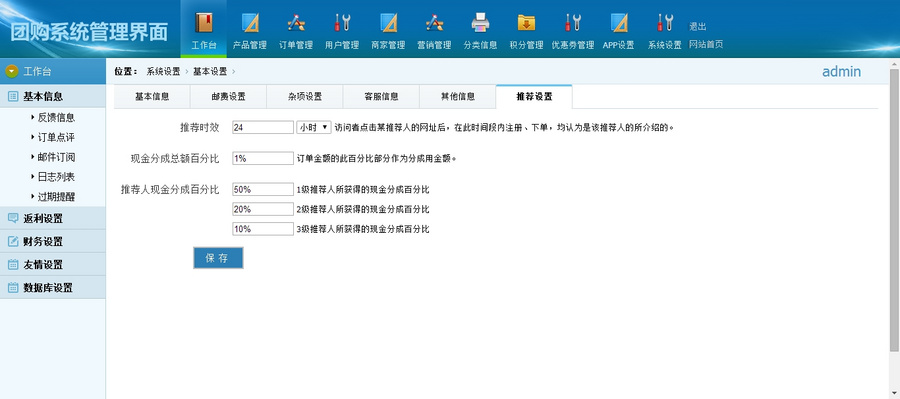
Task: Click the 友情设置 calendar icon
Action: [13, 265]
